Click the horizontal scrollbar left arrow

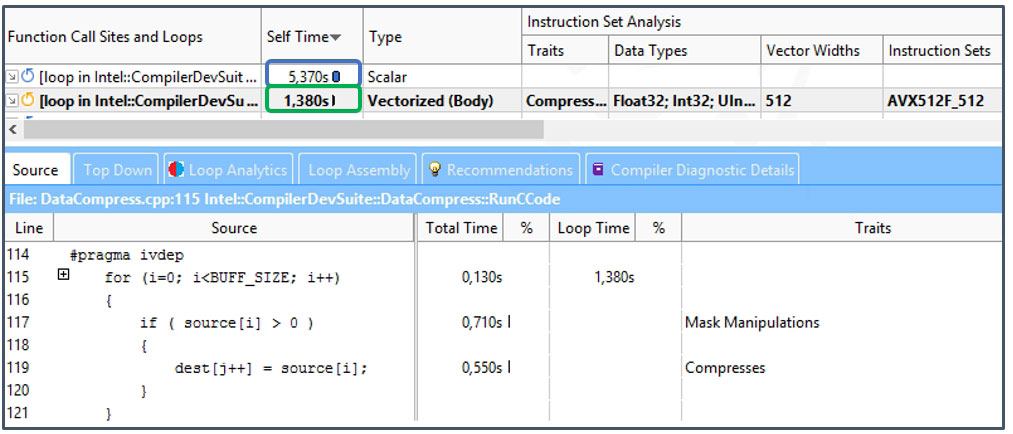tap(13, 129)
